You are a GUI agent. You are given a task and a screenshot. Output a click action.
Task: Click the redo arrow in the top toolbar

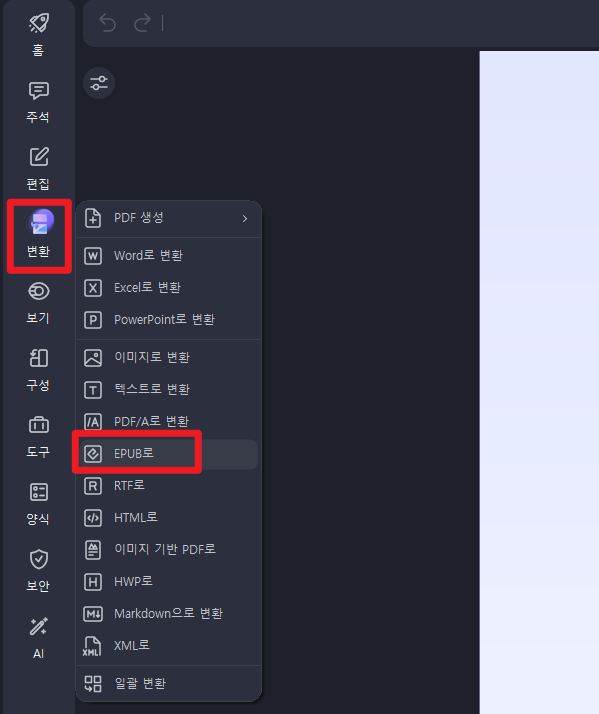[142, 23]
